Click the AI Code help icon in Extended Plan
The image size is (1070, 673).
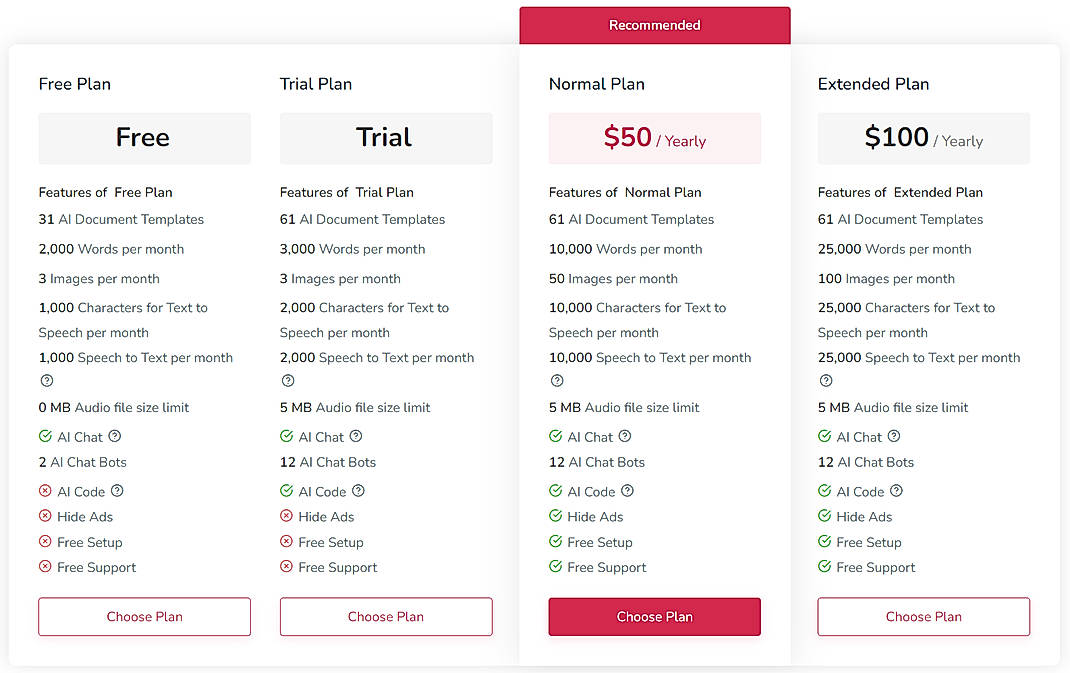tap(894, 491)
